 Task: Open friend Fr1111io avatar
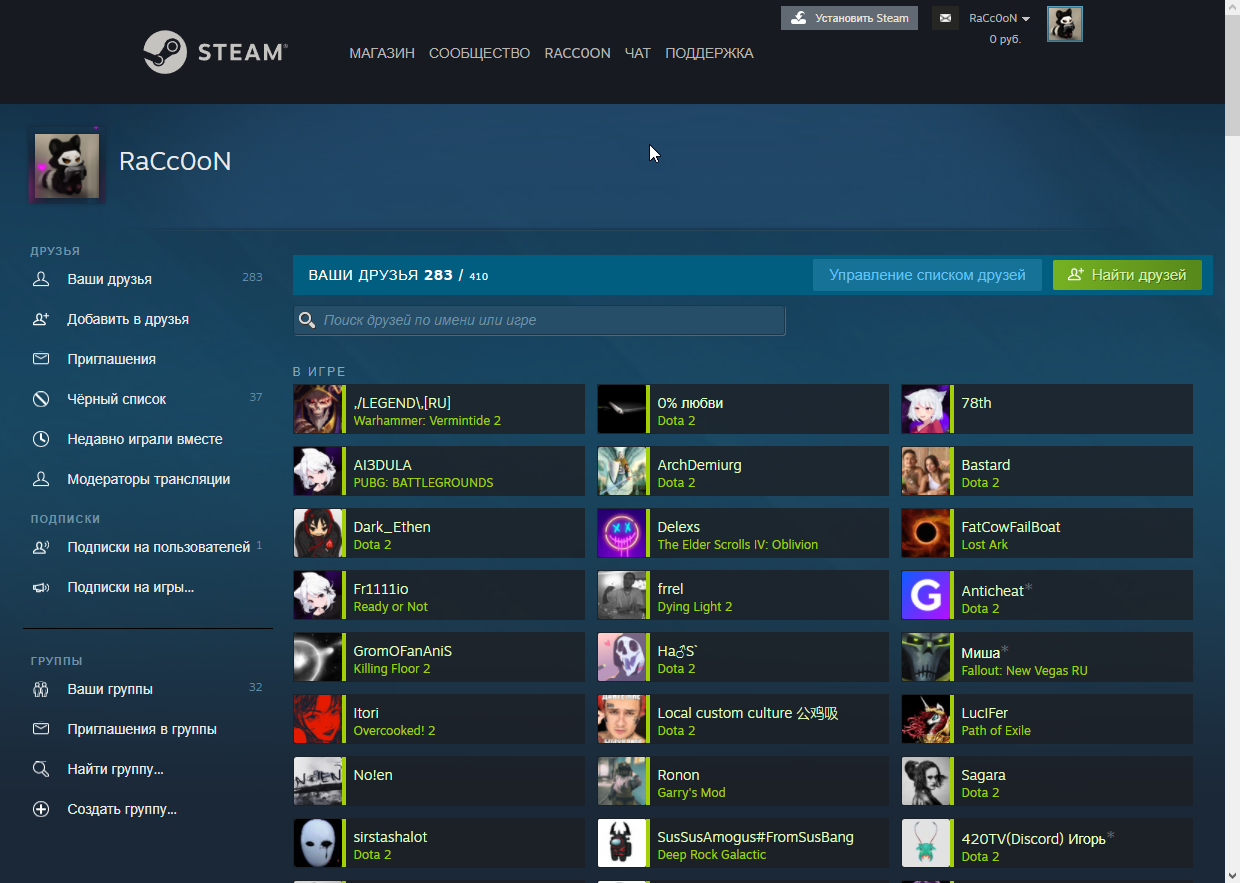pyautogui.click(x=318, y=595)
